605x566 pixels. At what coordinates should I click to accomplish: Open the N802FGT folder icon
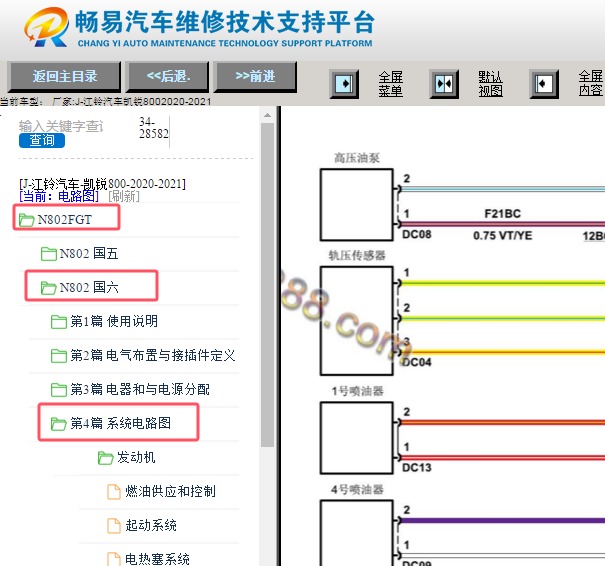click(x=26, y=220)
